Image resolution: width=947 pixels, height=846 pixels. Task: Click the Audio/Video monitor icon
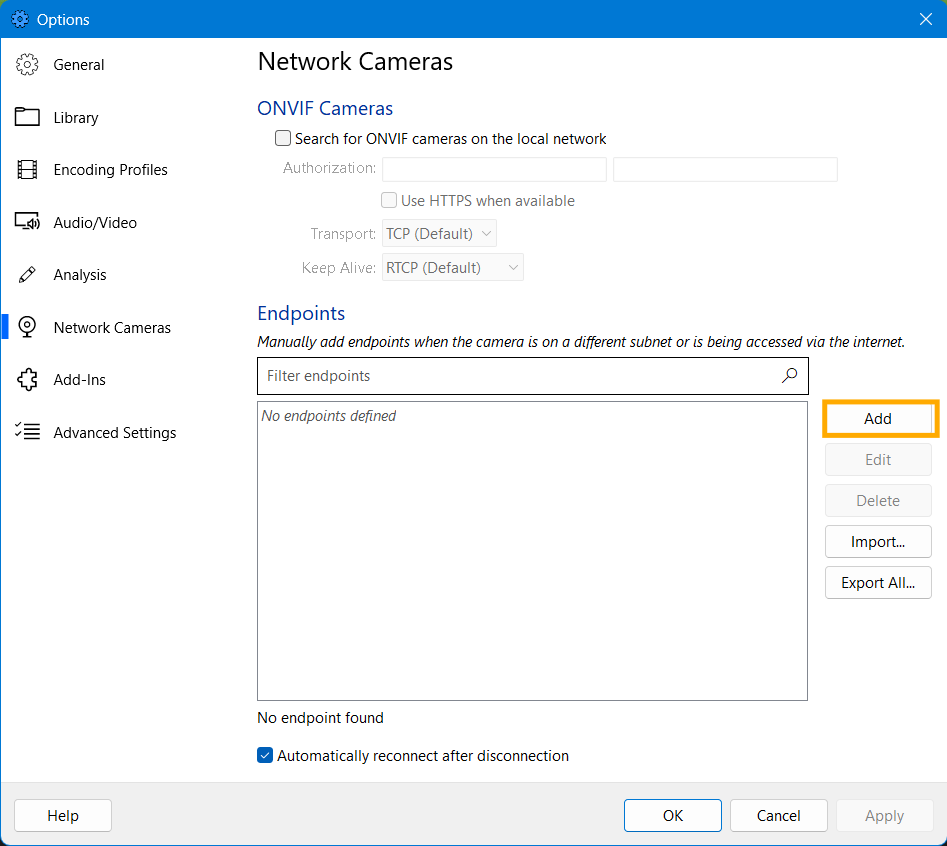point(27,222)
